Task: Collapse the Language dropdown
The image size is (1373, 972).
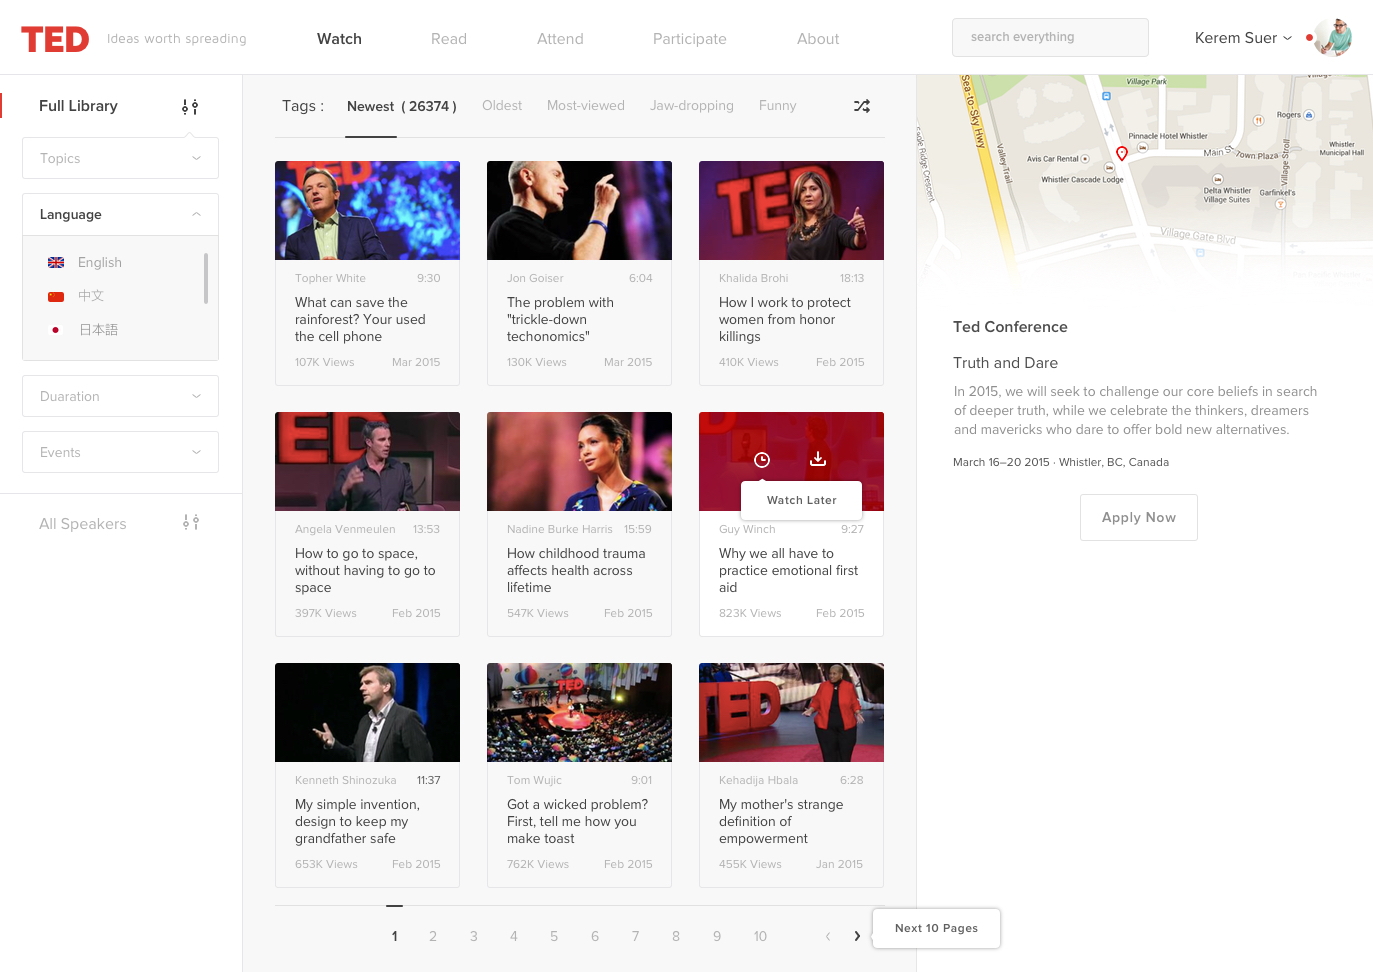Action: (x=120, y=214)
